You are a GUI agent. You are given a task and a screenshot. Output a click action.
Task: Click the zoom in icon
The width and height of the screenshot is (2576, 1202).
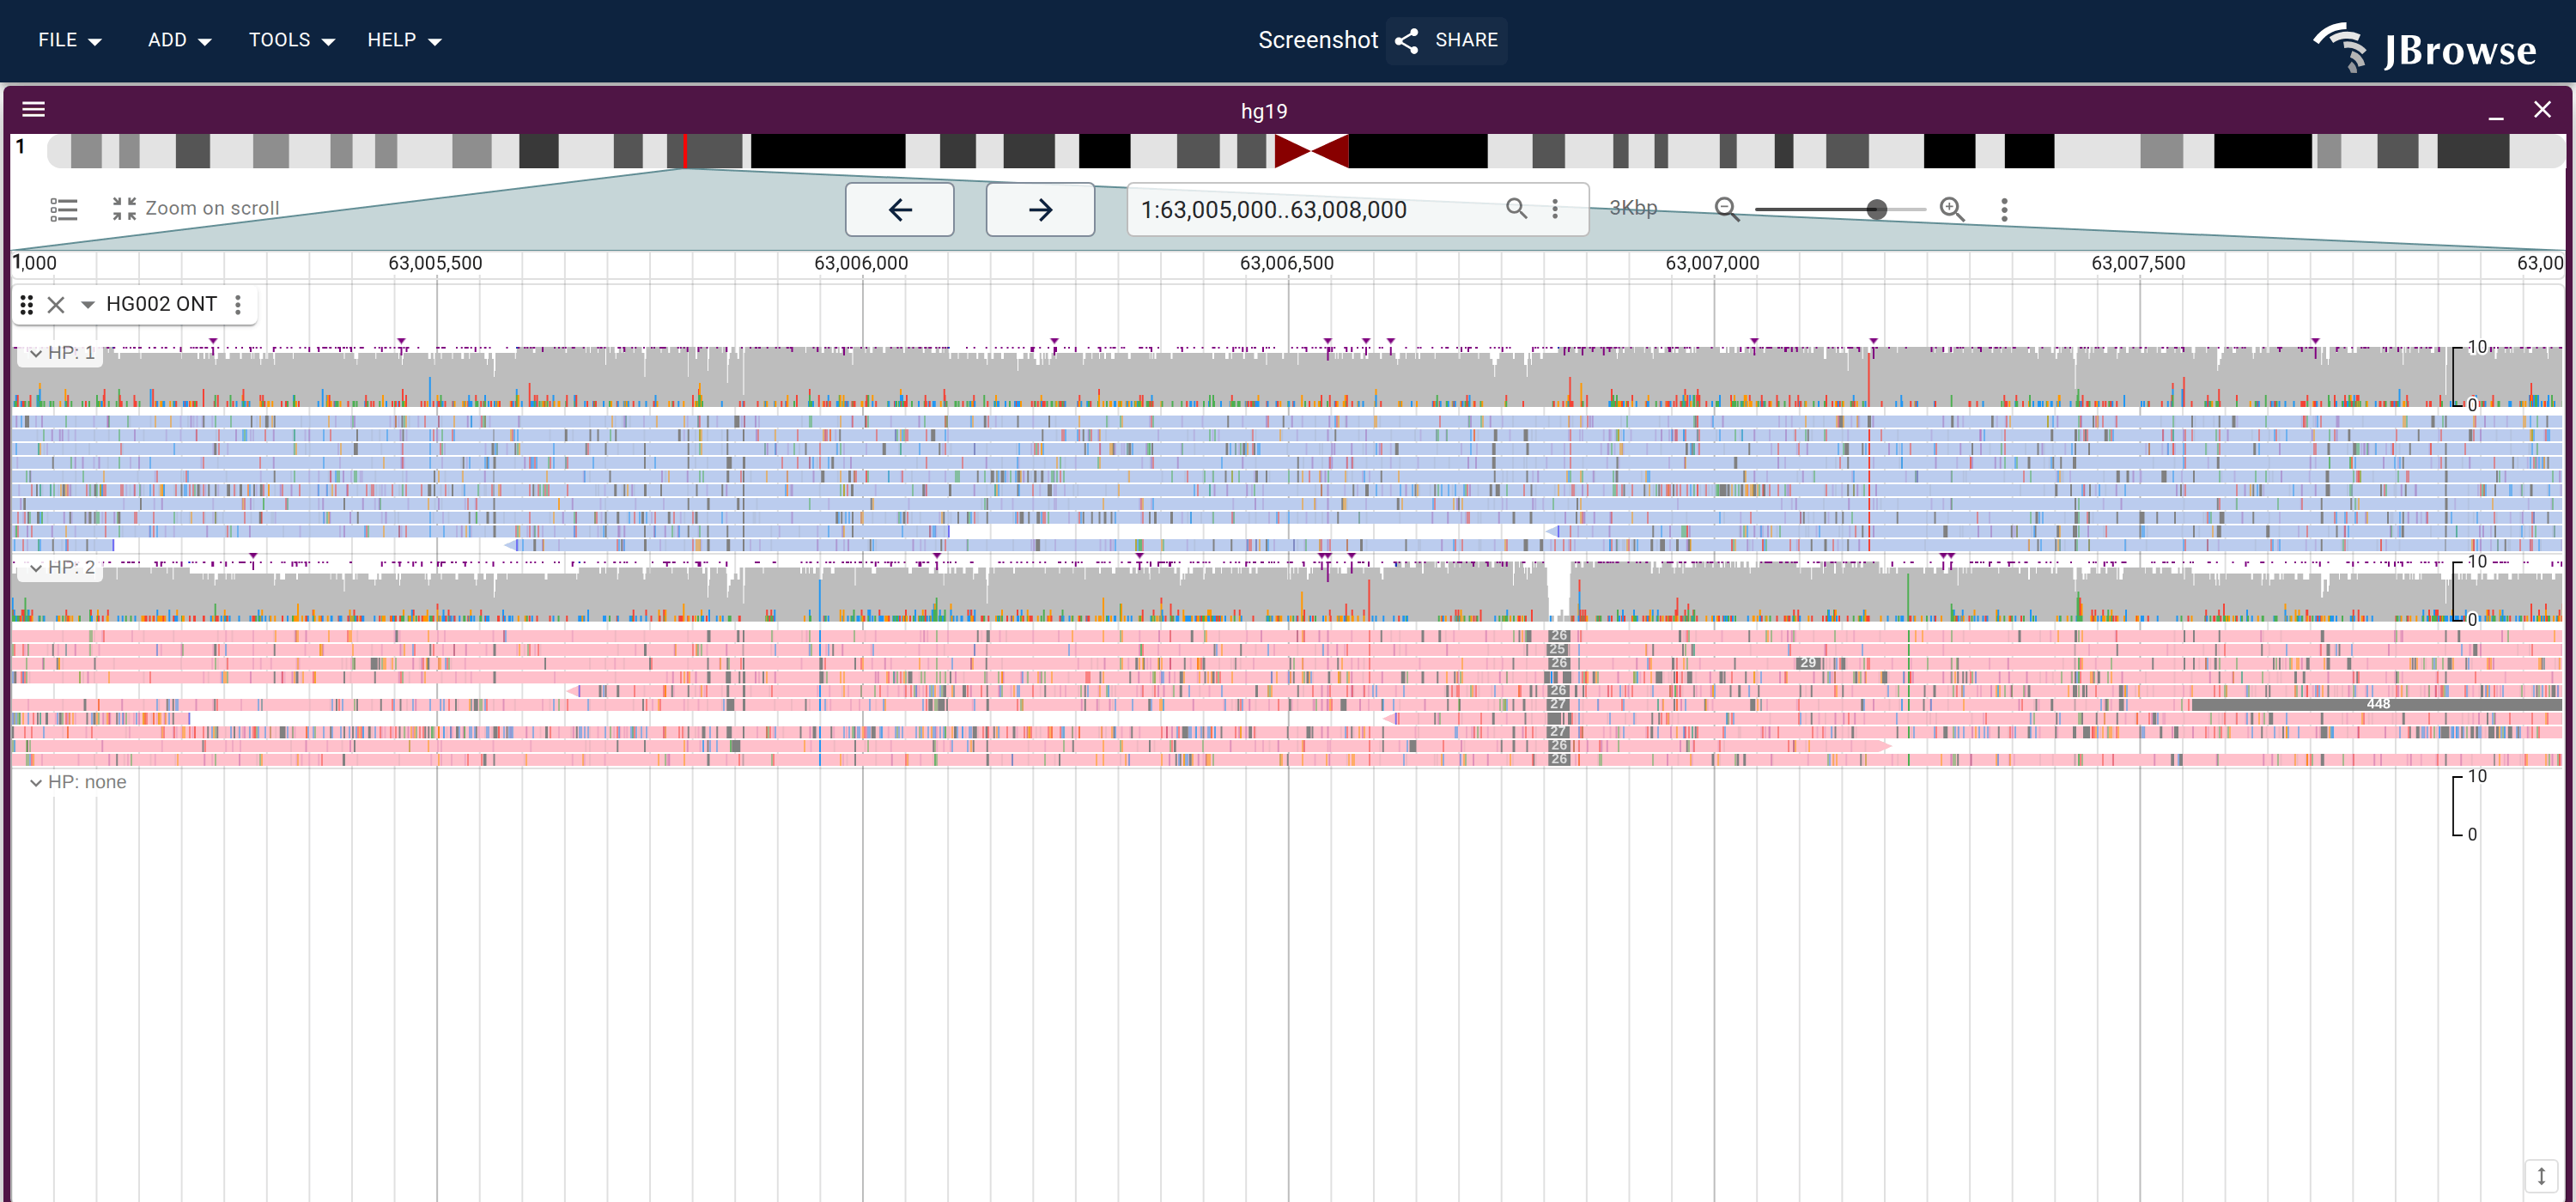(1952, 208)
